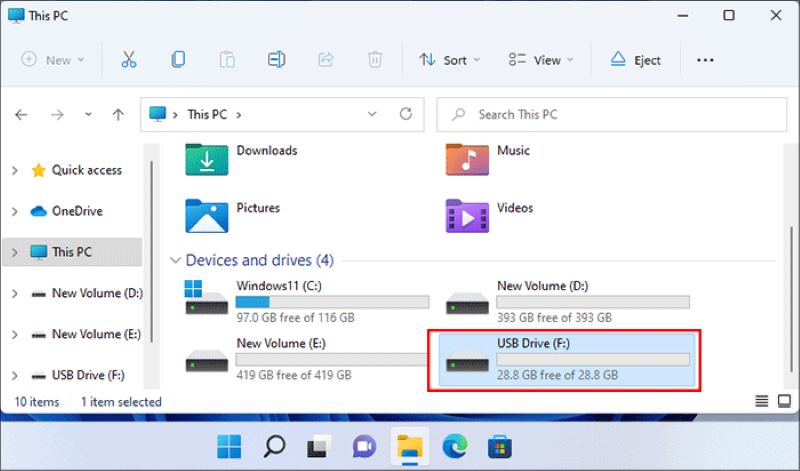Collapse Devices and drives group

[x=175, y=260]
